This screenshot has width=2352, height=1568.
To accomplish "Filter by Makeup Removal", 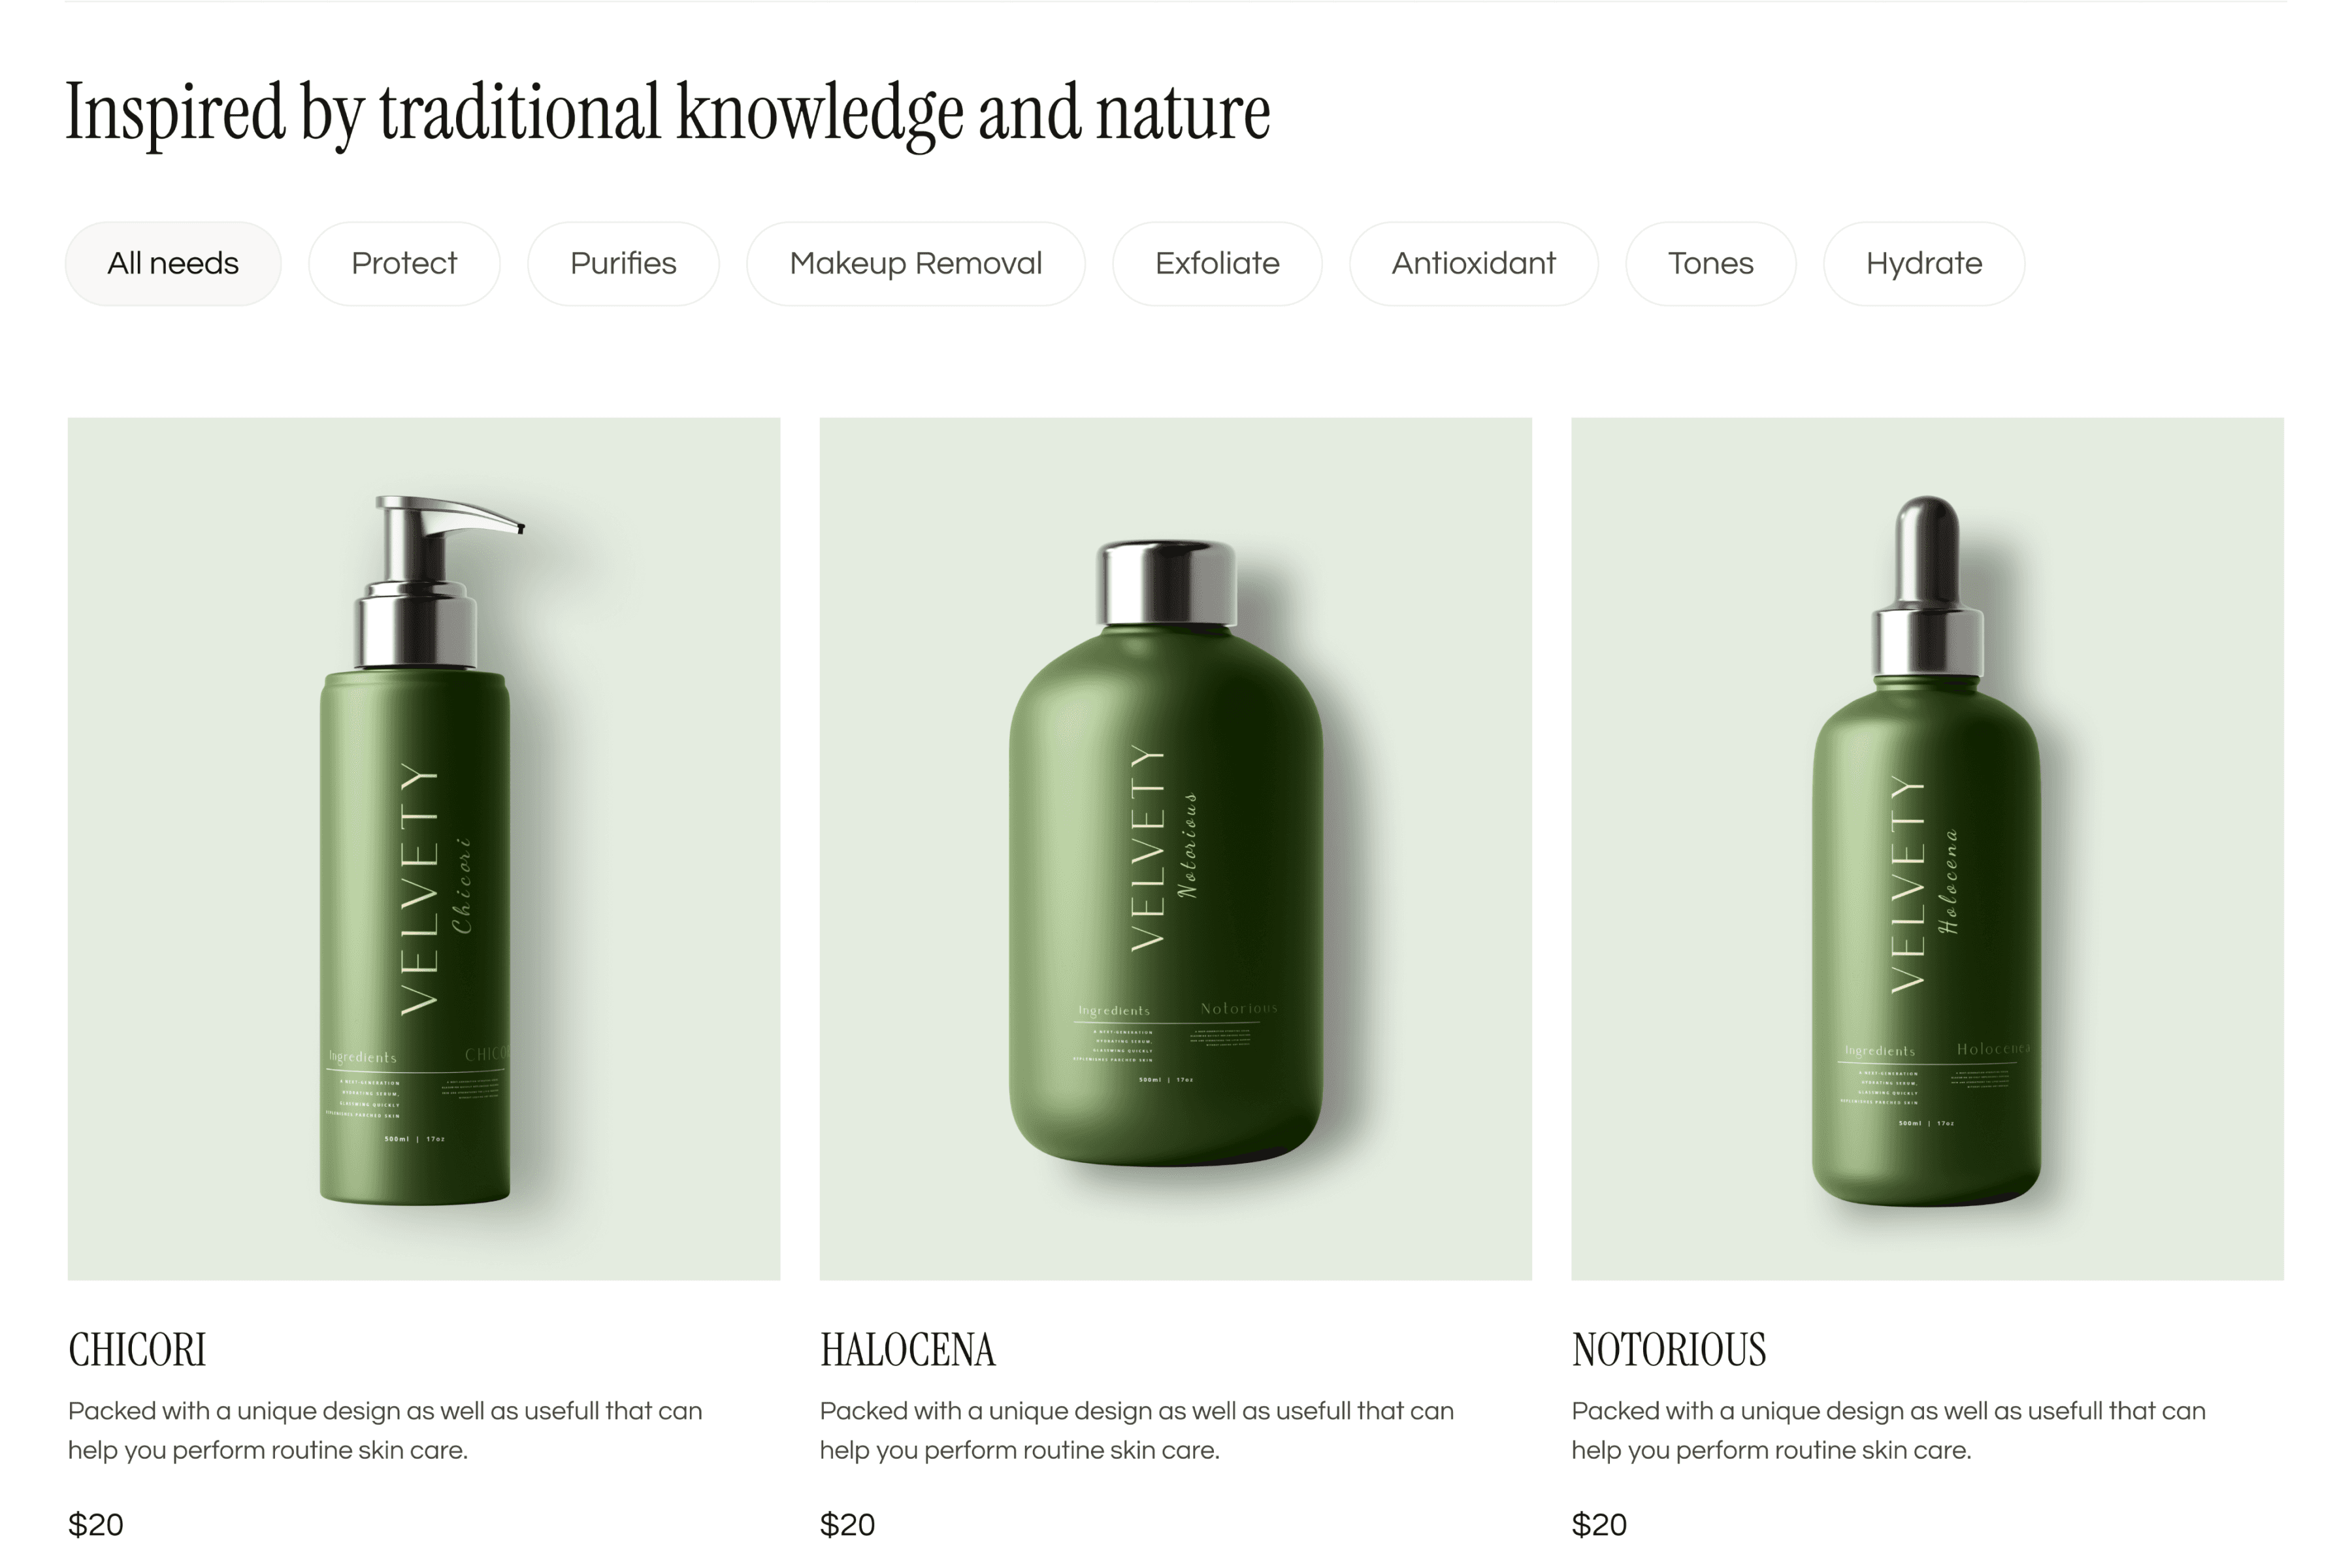I will [x=916, y=264].
